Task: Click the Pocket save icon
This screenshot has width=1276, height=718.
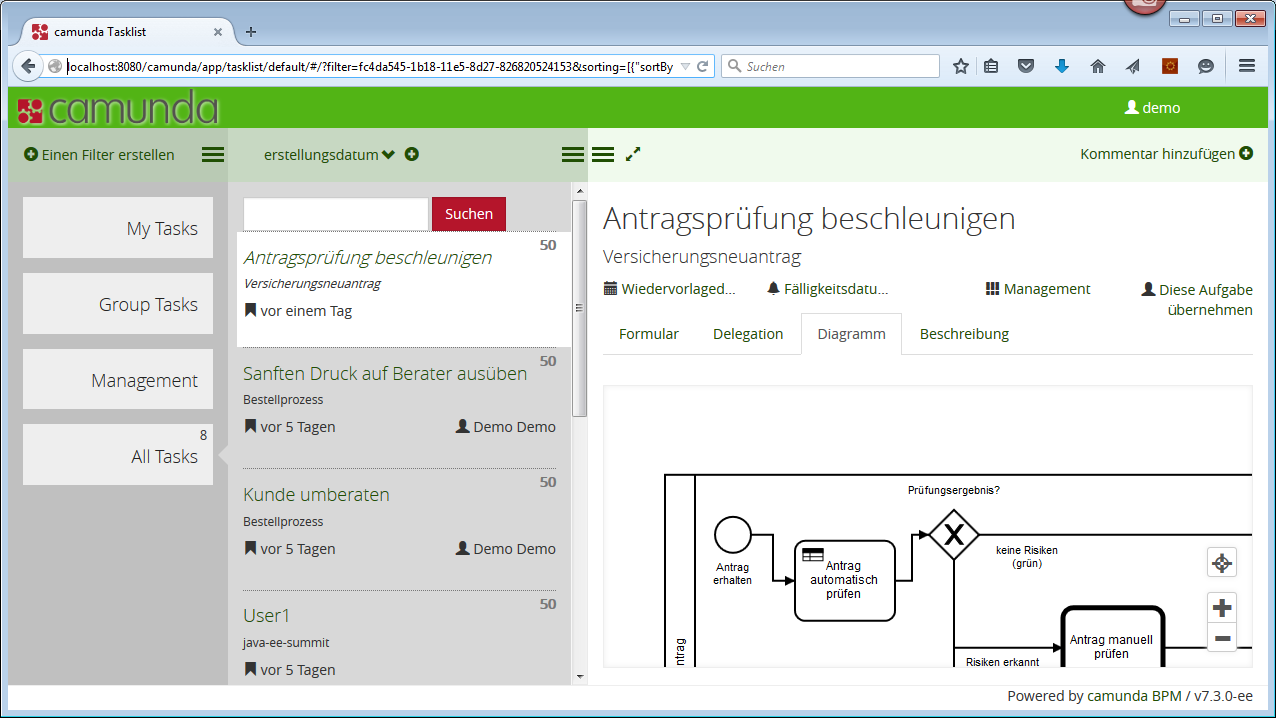Action: (x=1026, y=66)
